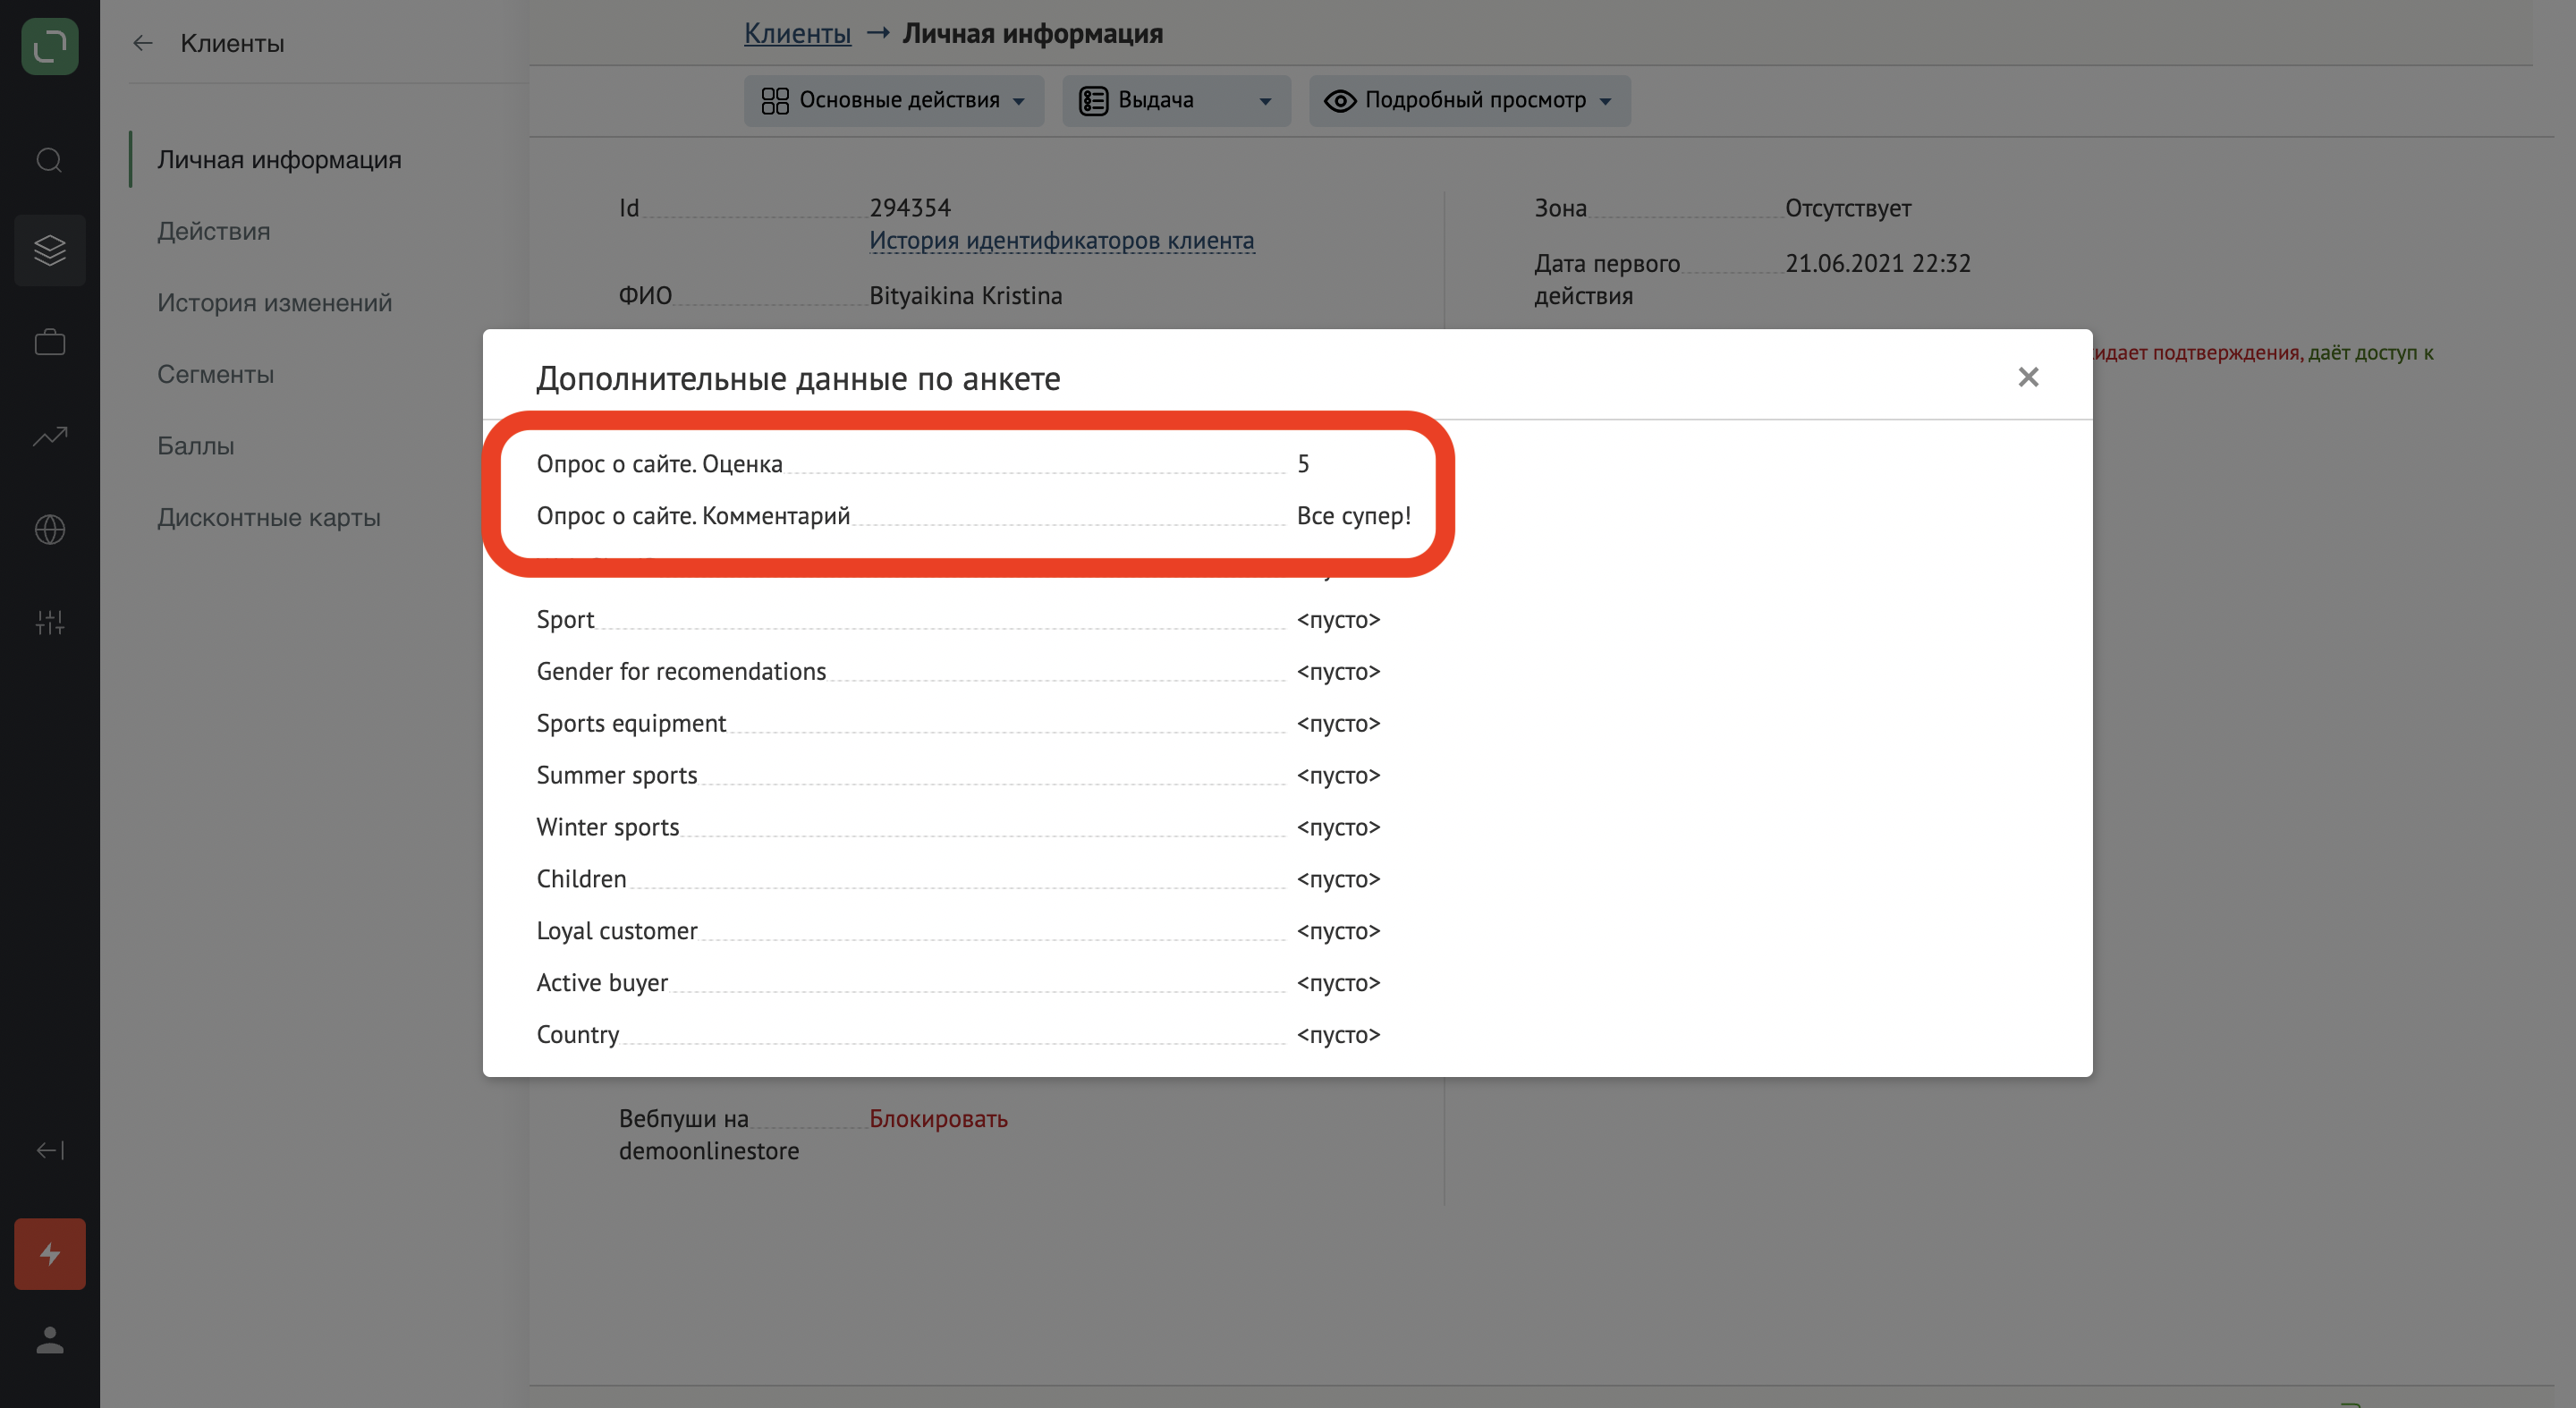
Task: Open the user profile icon
Action: (x=50, y=1340)
